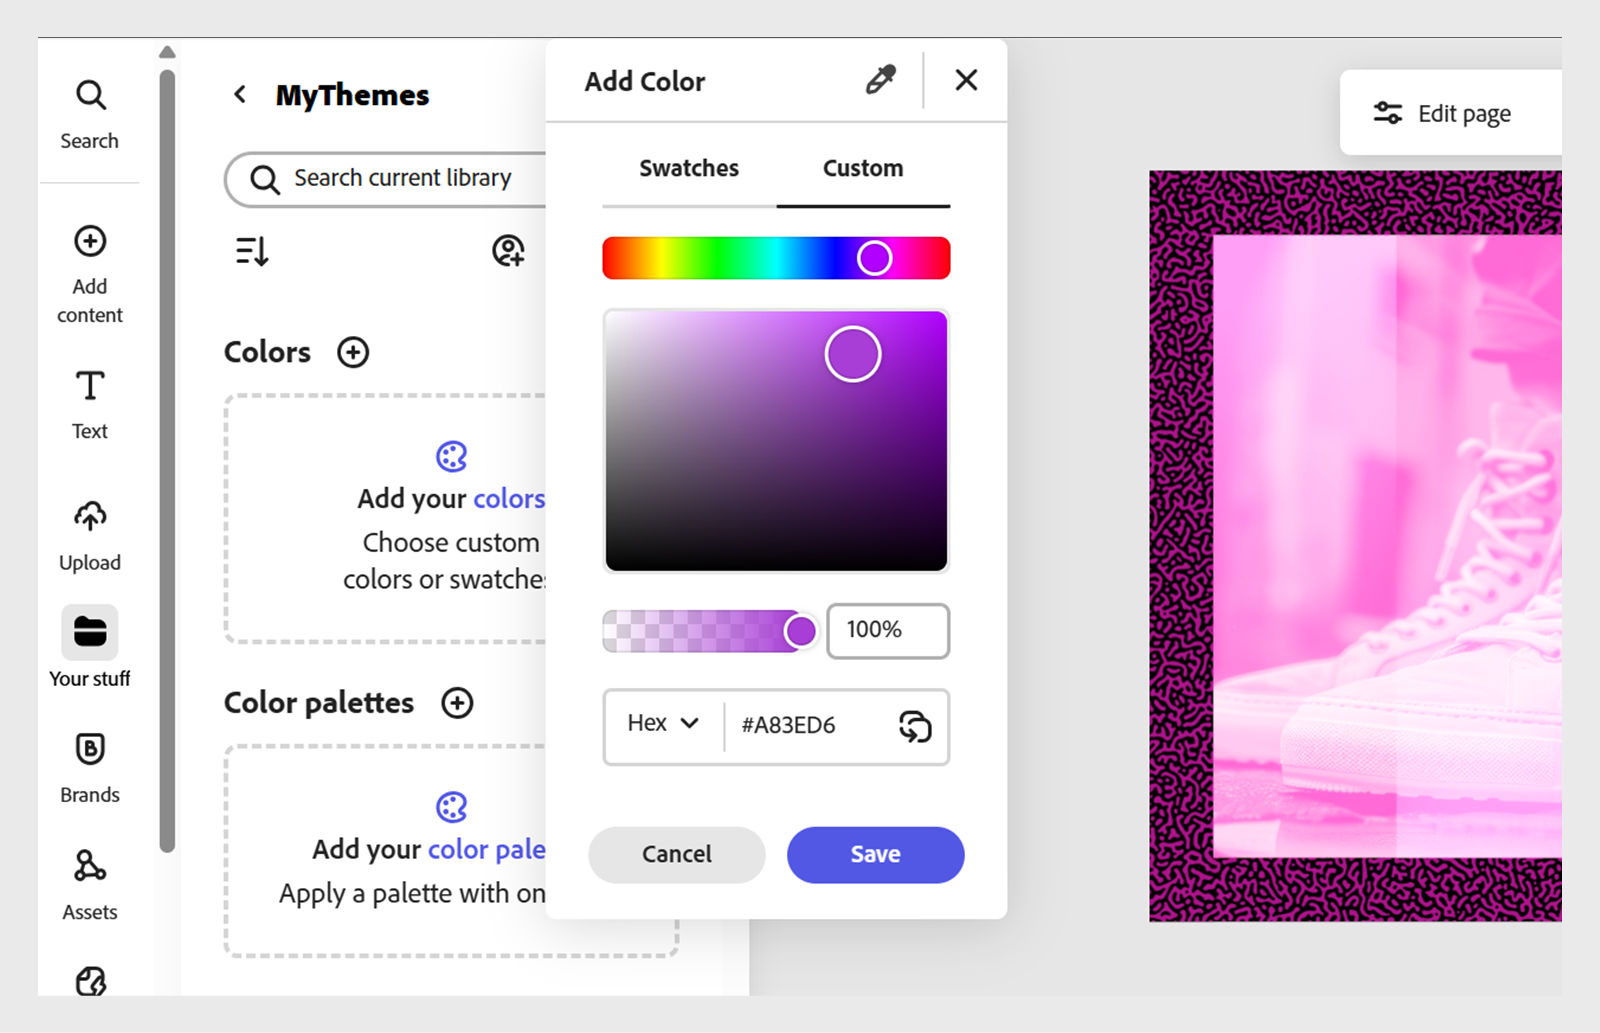The width and height of the screenshot is (1600, 1033).
Task: Cancel the Add Color dialog
Action: click(677, 855)
